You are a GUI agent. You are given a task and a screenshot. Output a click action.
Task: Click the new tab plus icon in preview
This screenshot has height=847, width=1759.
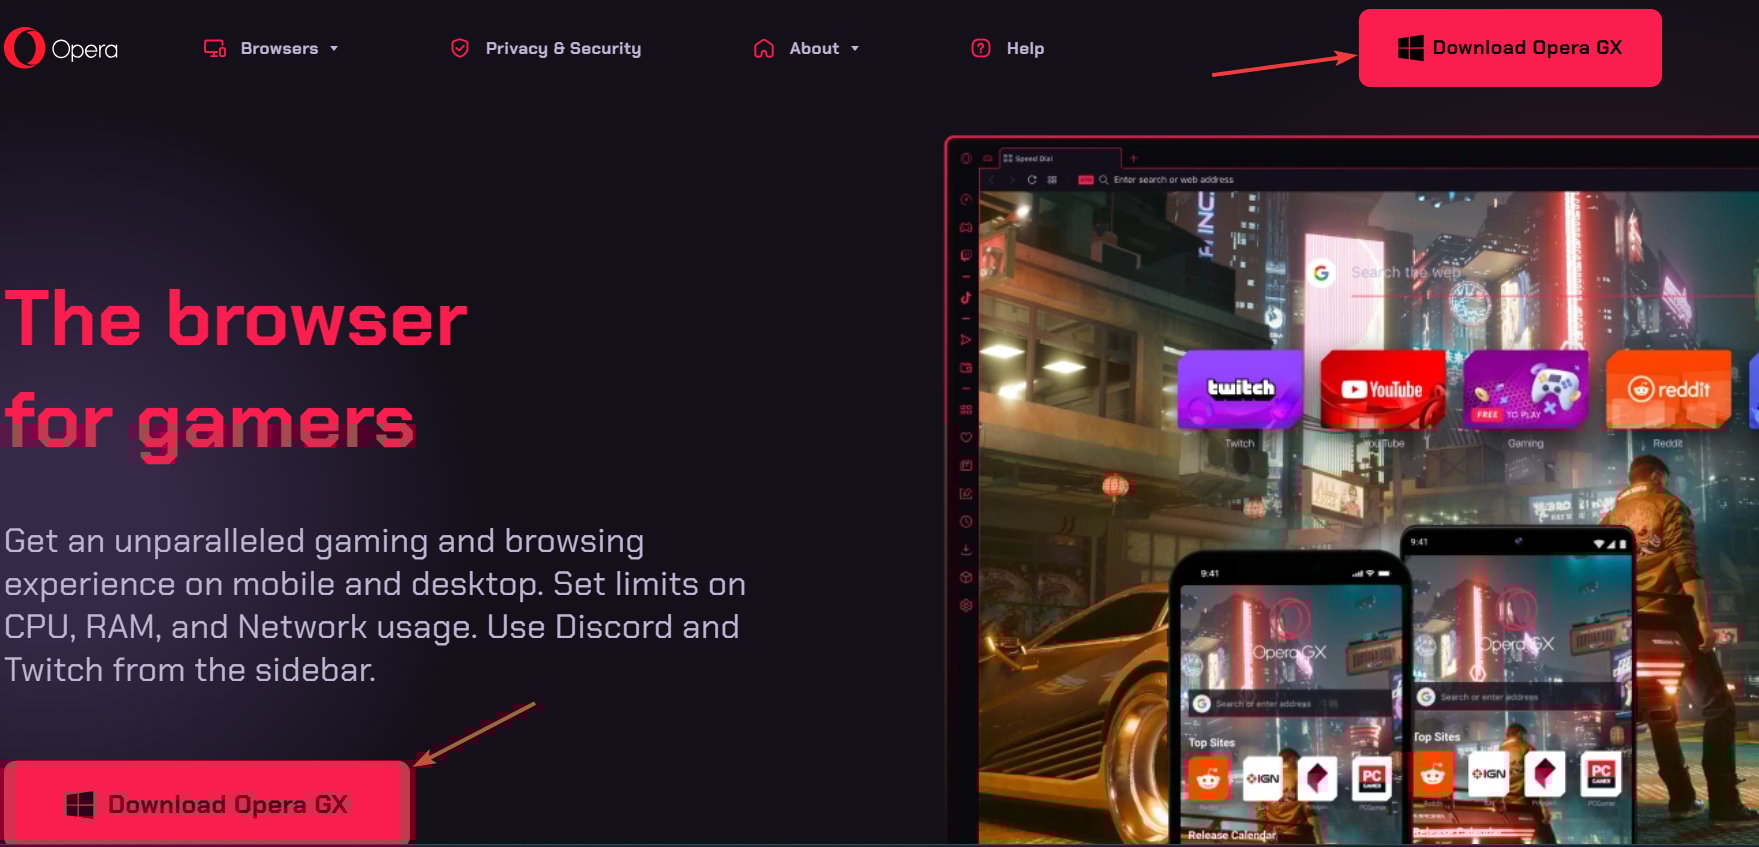click(1133, 158)
